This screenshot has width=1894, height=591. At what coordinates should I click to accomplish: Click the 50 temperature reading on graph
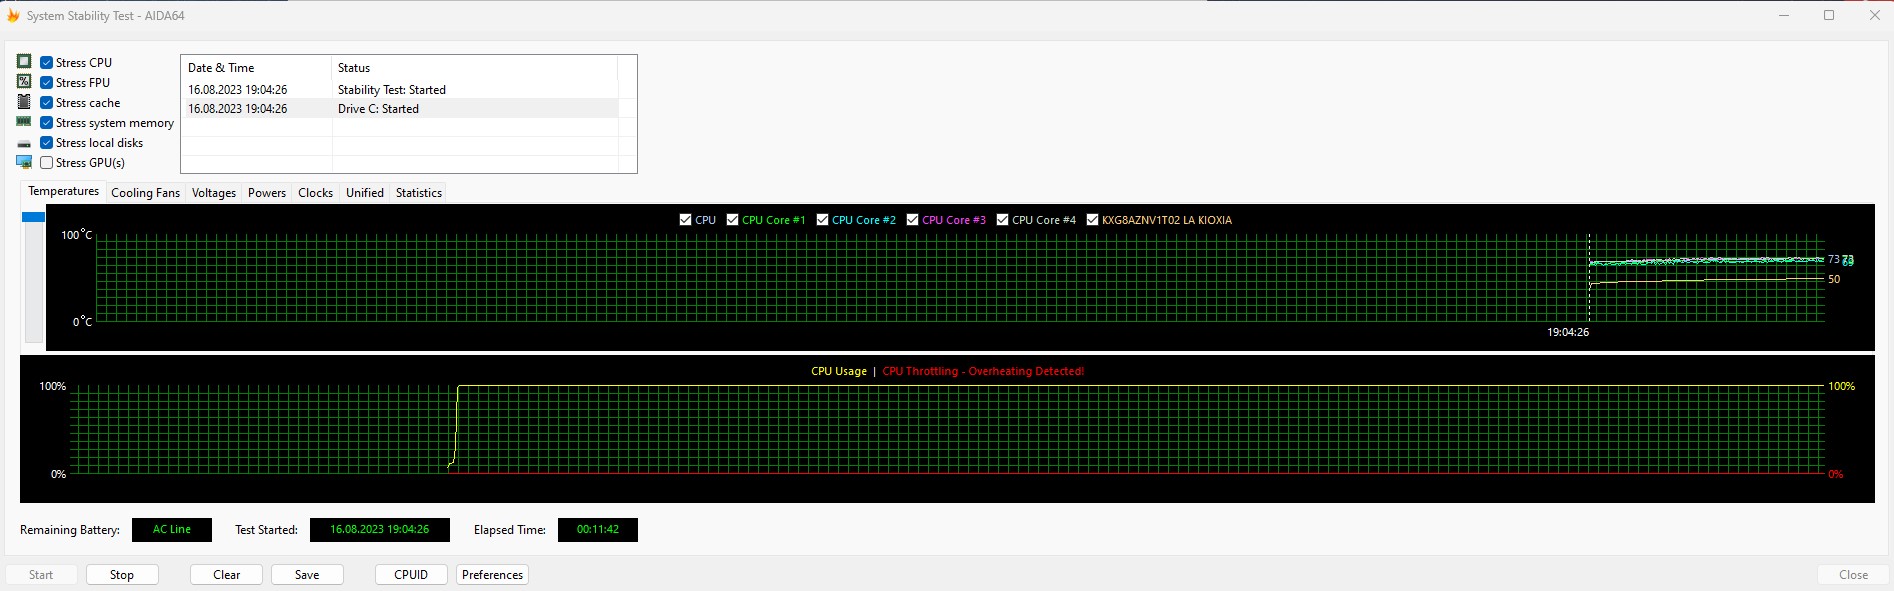[x=1834, y=279]
